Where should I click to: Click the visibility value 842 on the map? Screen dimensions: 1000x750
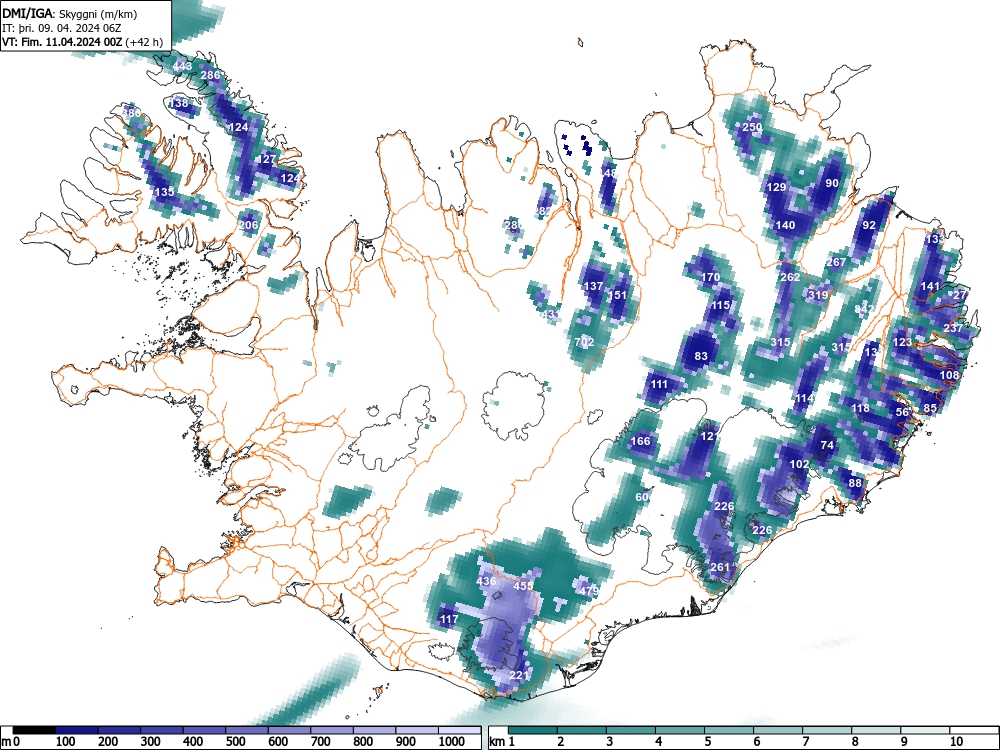[864, 309]
